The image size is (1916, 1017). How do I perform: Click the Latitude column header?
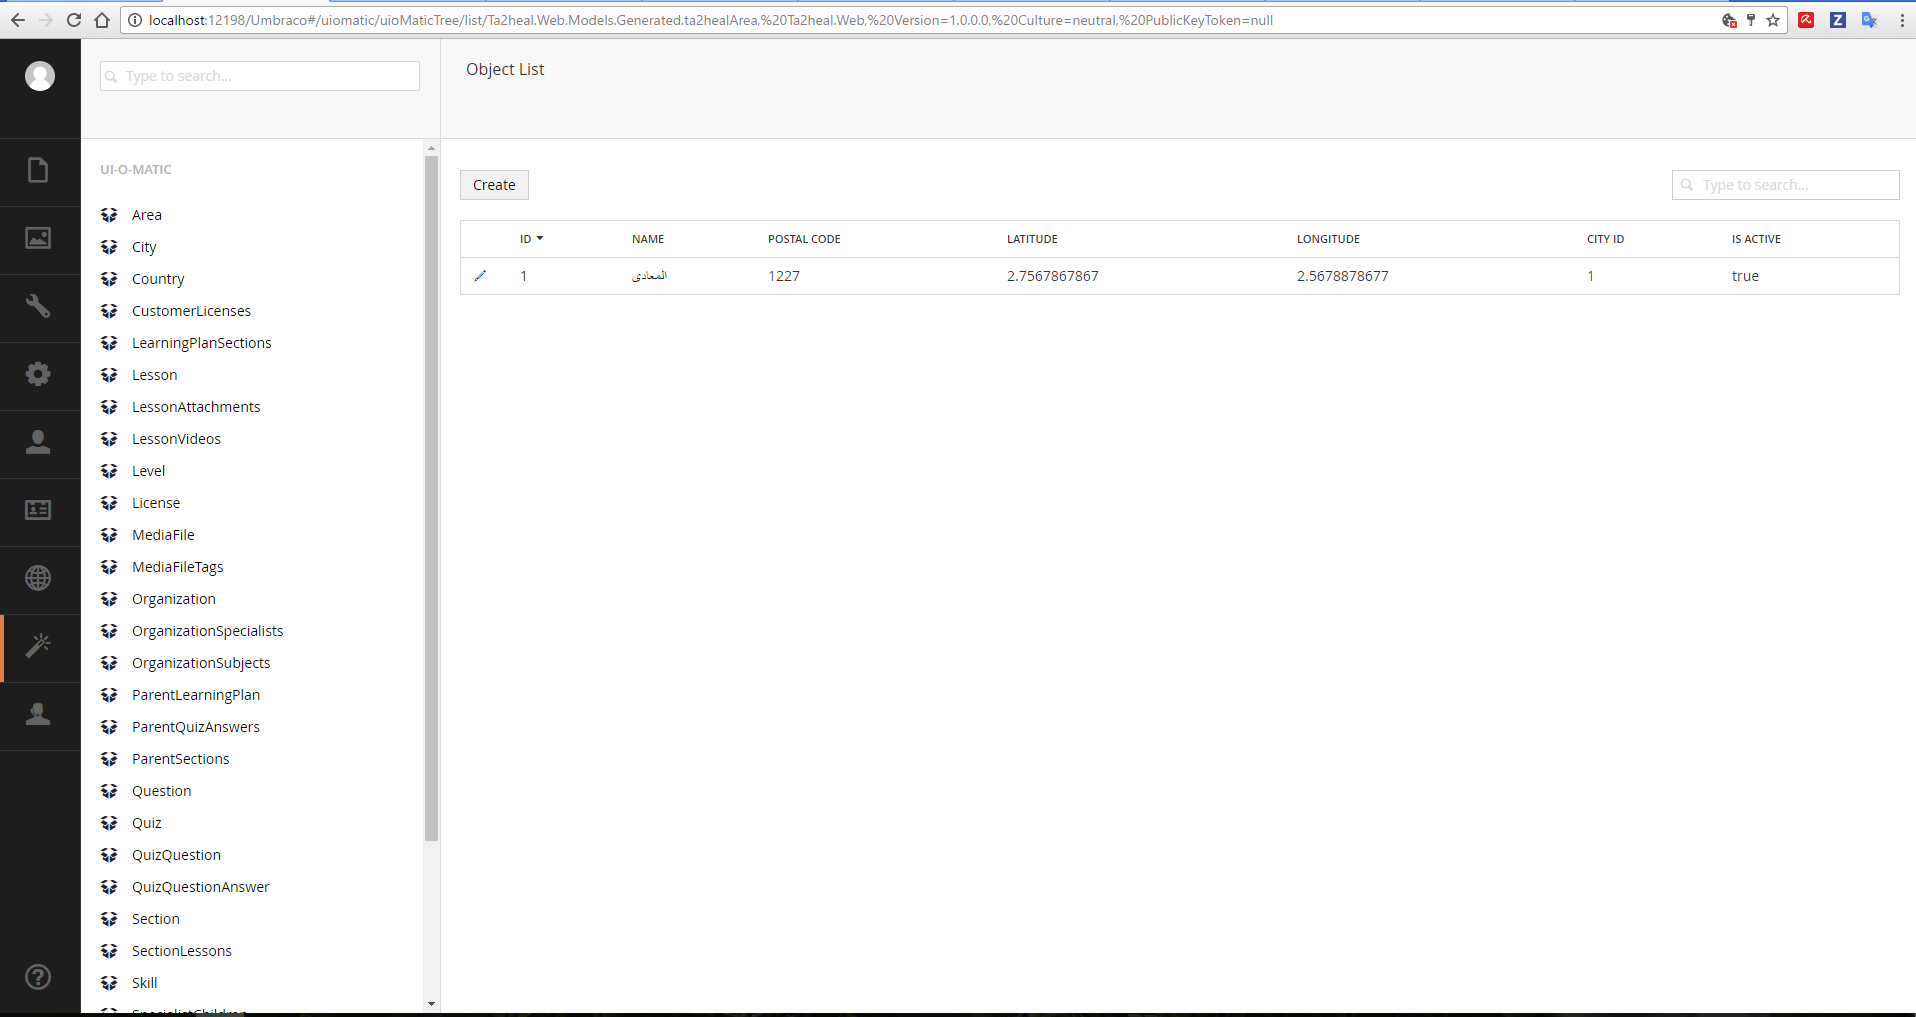(1032, 239)
